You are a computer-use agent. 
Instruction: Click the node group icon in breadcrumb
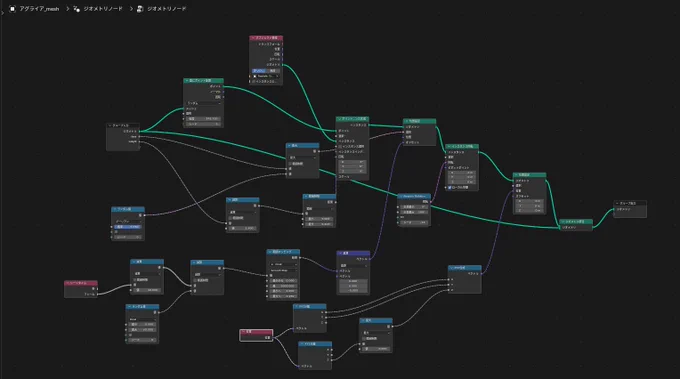click(140, 9)
